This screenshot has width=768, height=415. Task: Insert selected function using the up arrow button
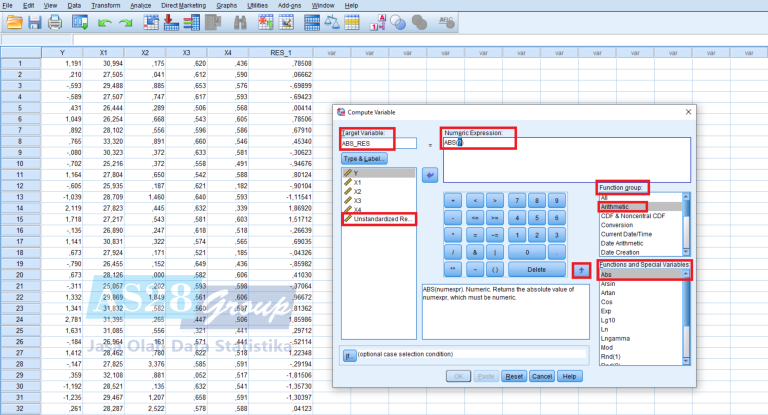[x=582, y=270]
